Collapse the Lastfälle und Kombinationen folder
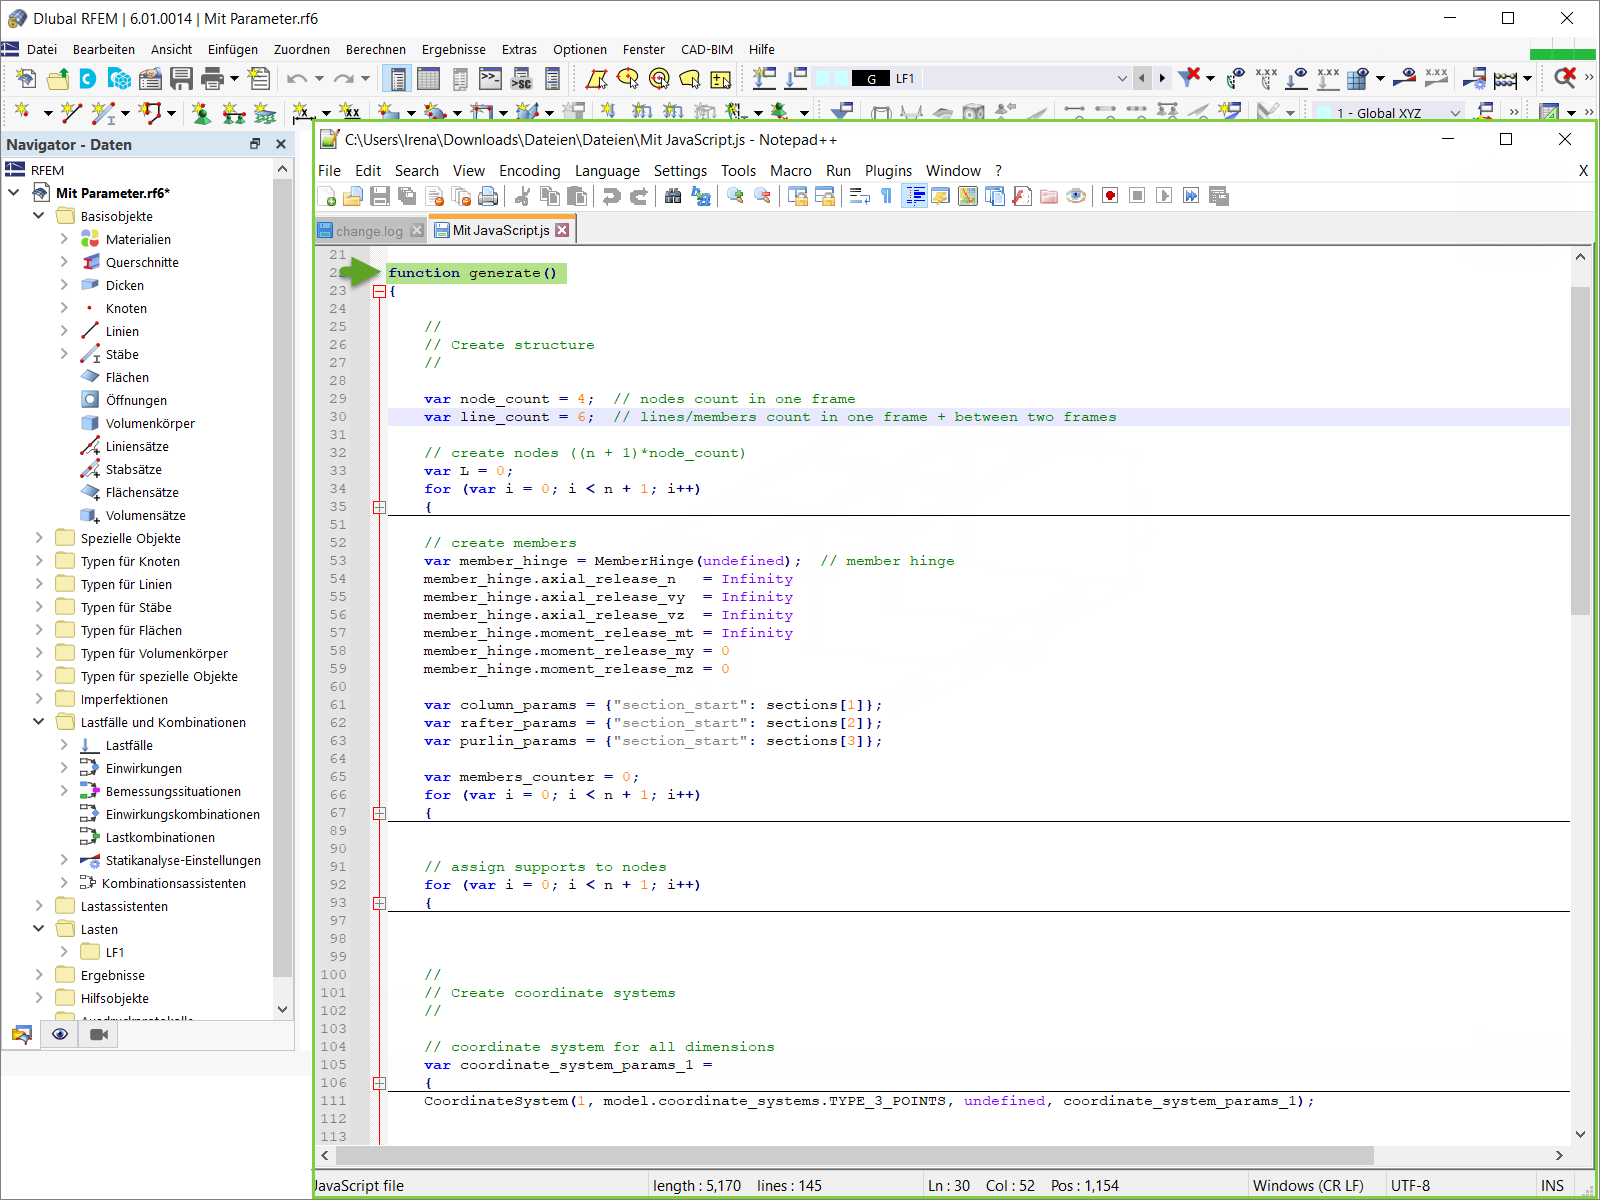Image resolution: width=1600 pixels, height=1200 pixels. 39,722
